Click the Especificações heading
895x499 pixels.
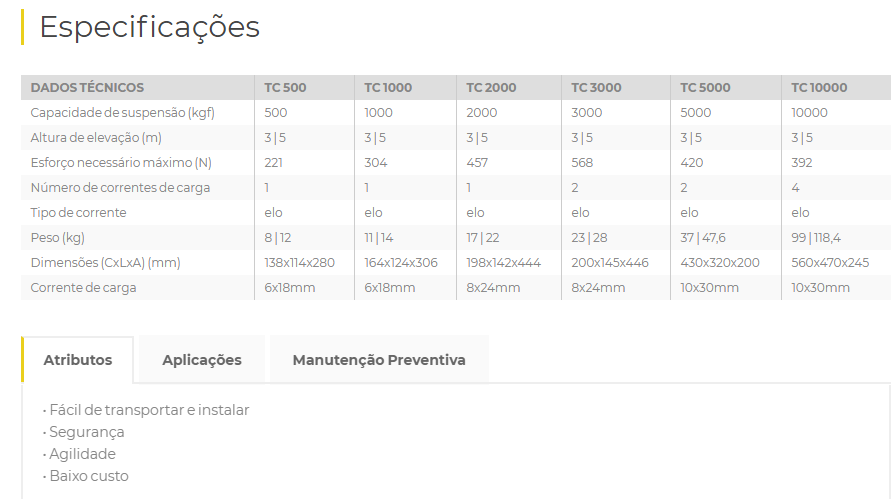pyautogui.click(x=149, y=27)
